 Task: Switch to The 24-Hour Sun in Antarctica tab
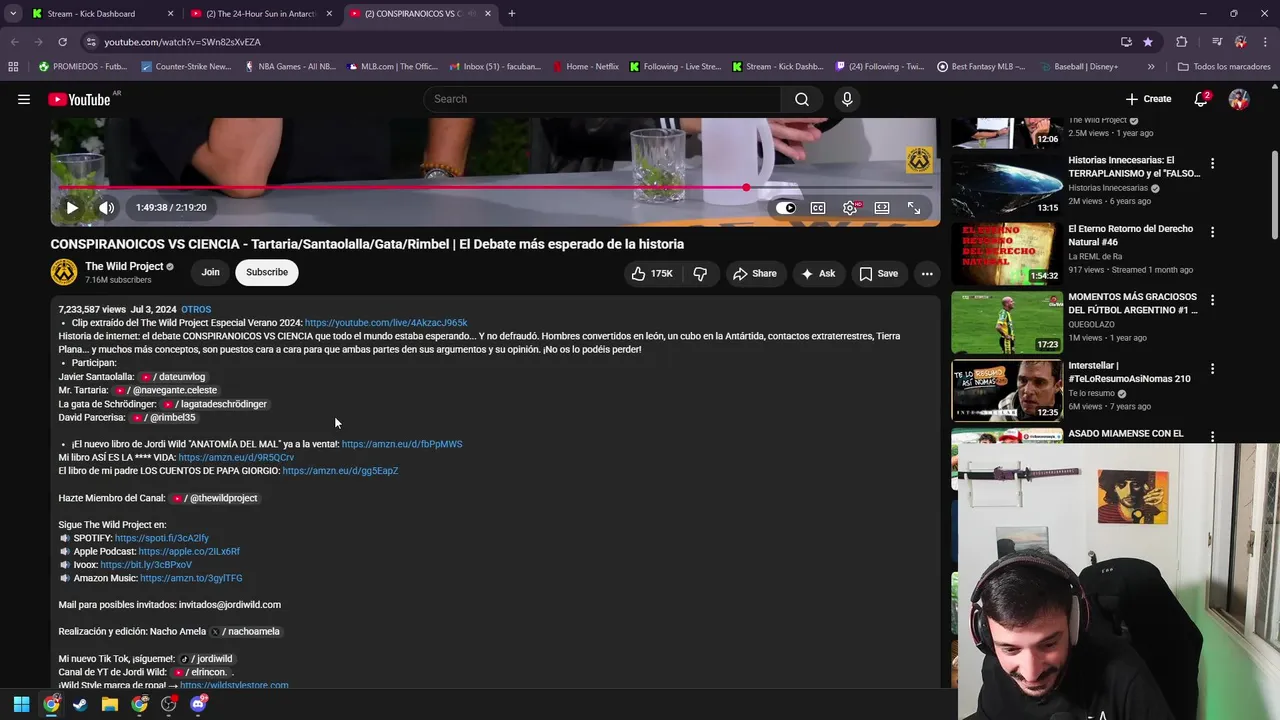(262, 14)
